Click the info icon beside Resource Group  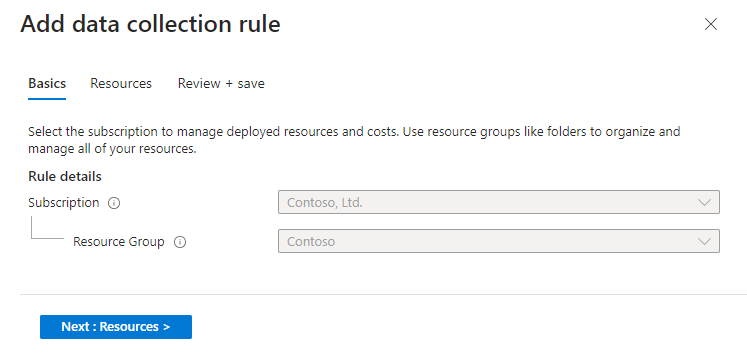(180, 242)
